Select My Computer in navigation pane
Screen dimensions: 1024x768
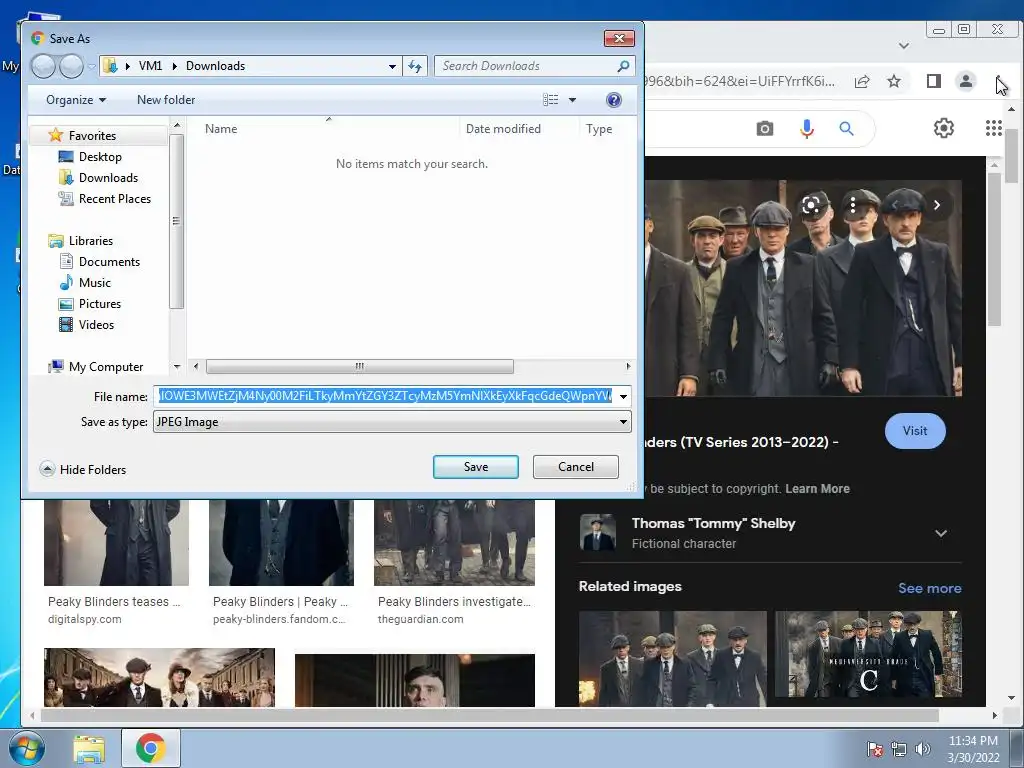106,367
